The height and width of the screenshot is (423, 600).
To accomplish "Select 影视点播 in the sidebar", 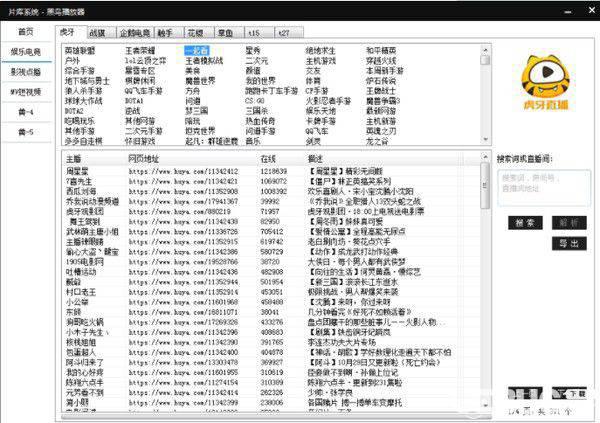I will click(x=26, y=72).
